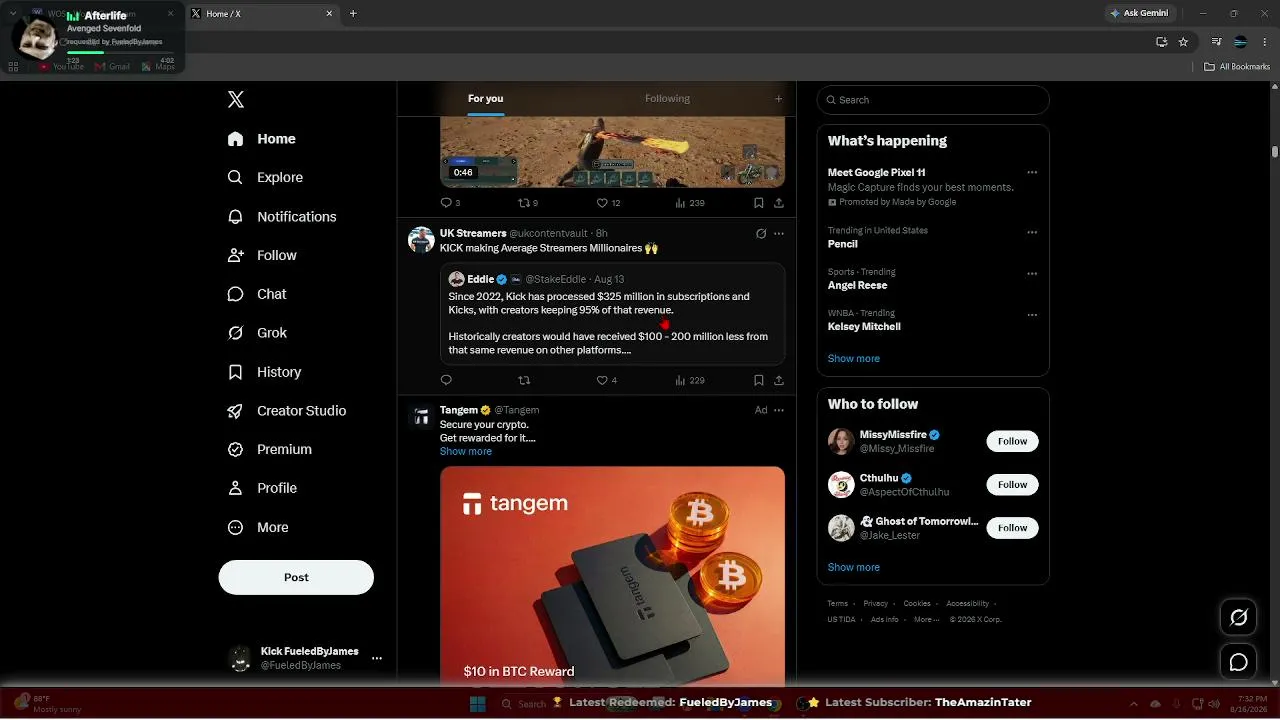The height and width of the screenshot is (720, 1280).
Task: Open options for Meet Google Pixel 11 promo
Action: click(1032, 173)
